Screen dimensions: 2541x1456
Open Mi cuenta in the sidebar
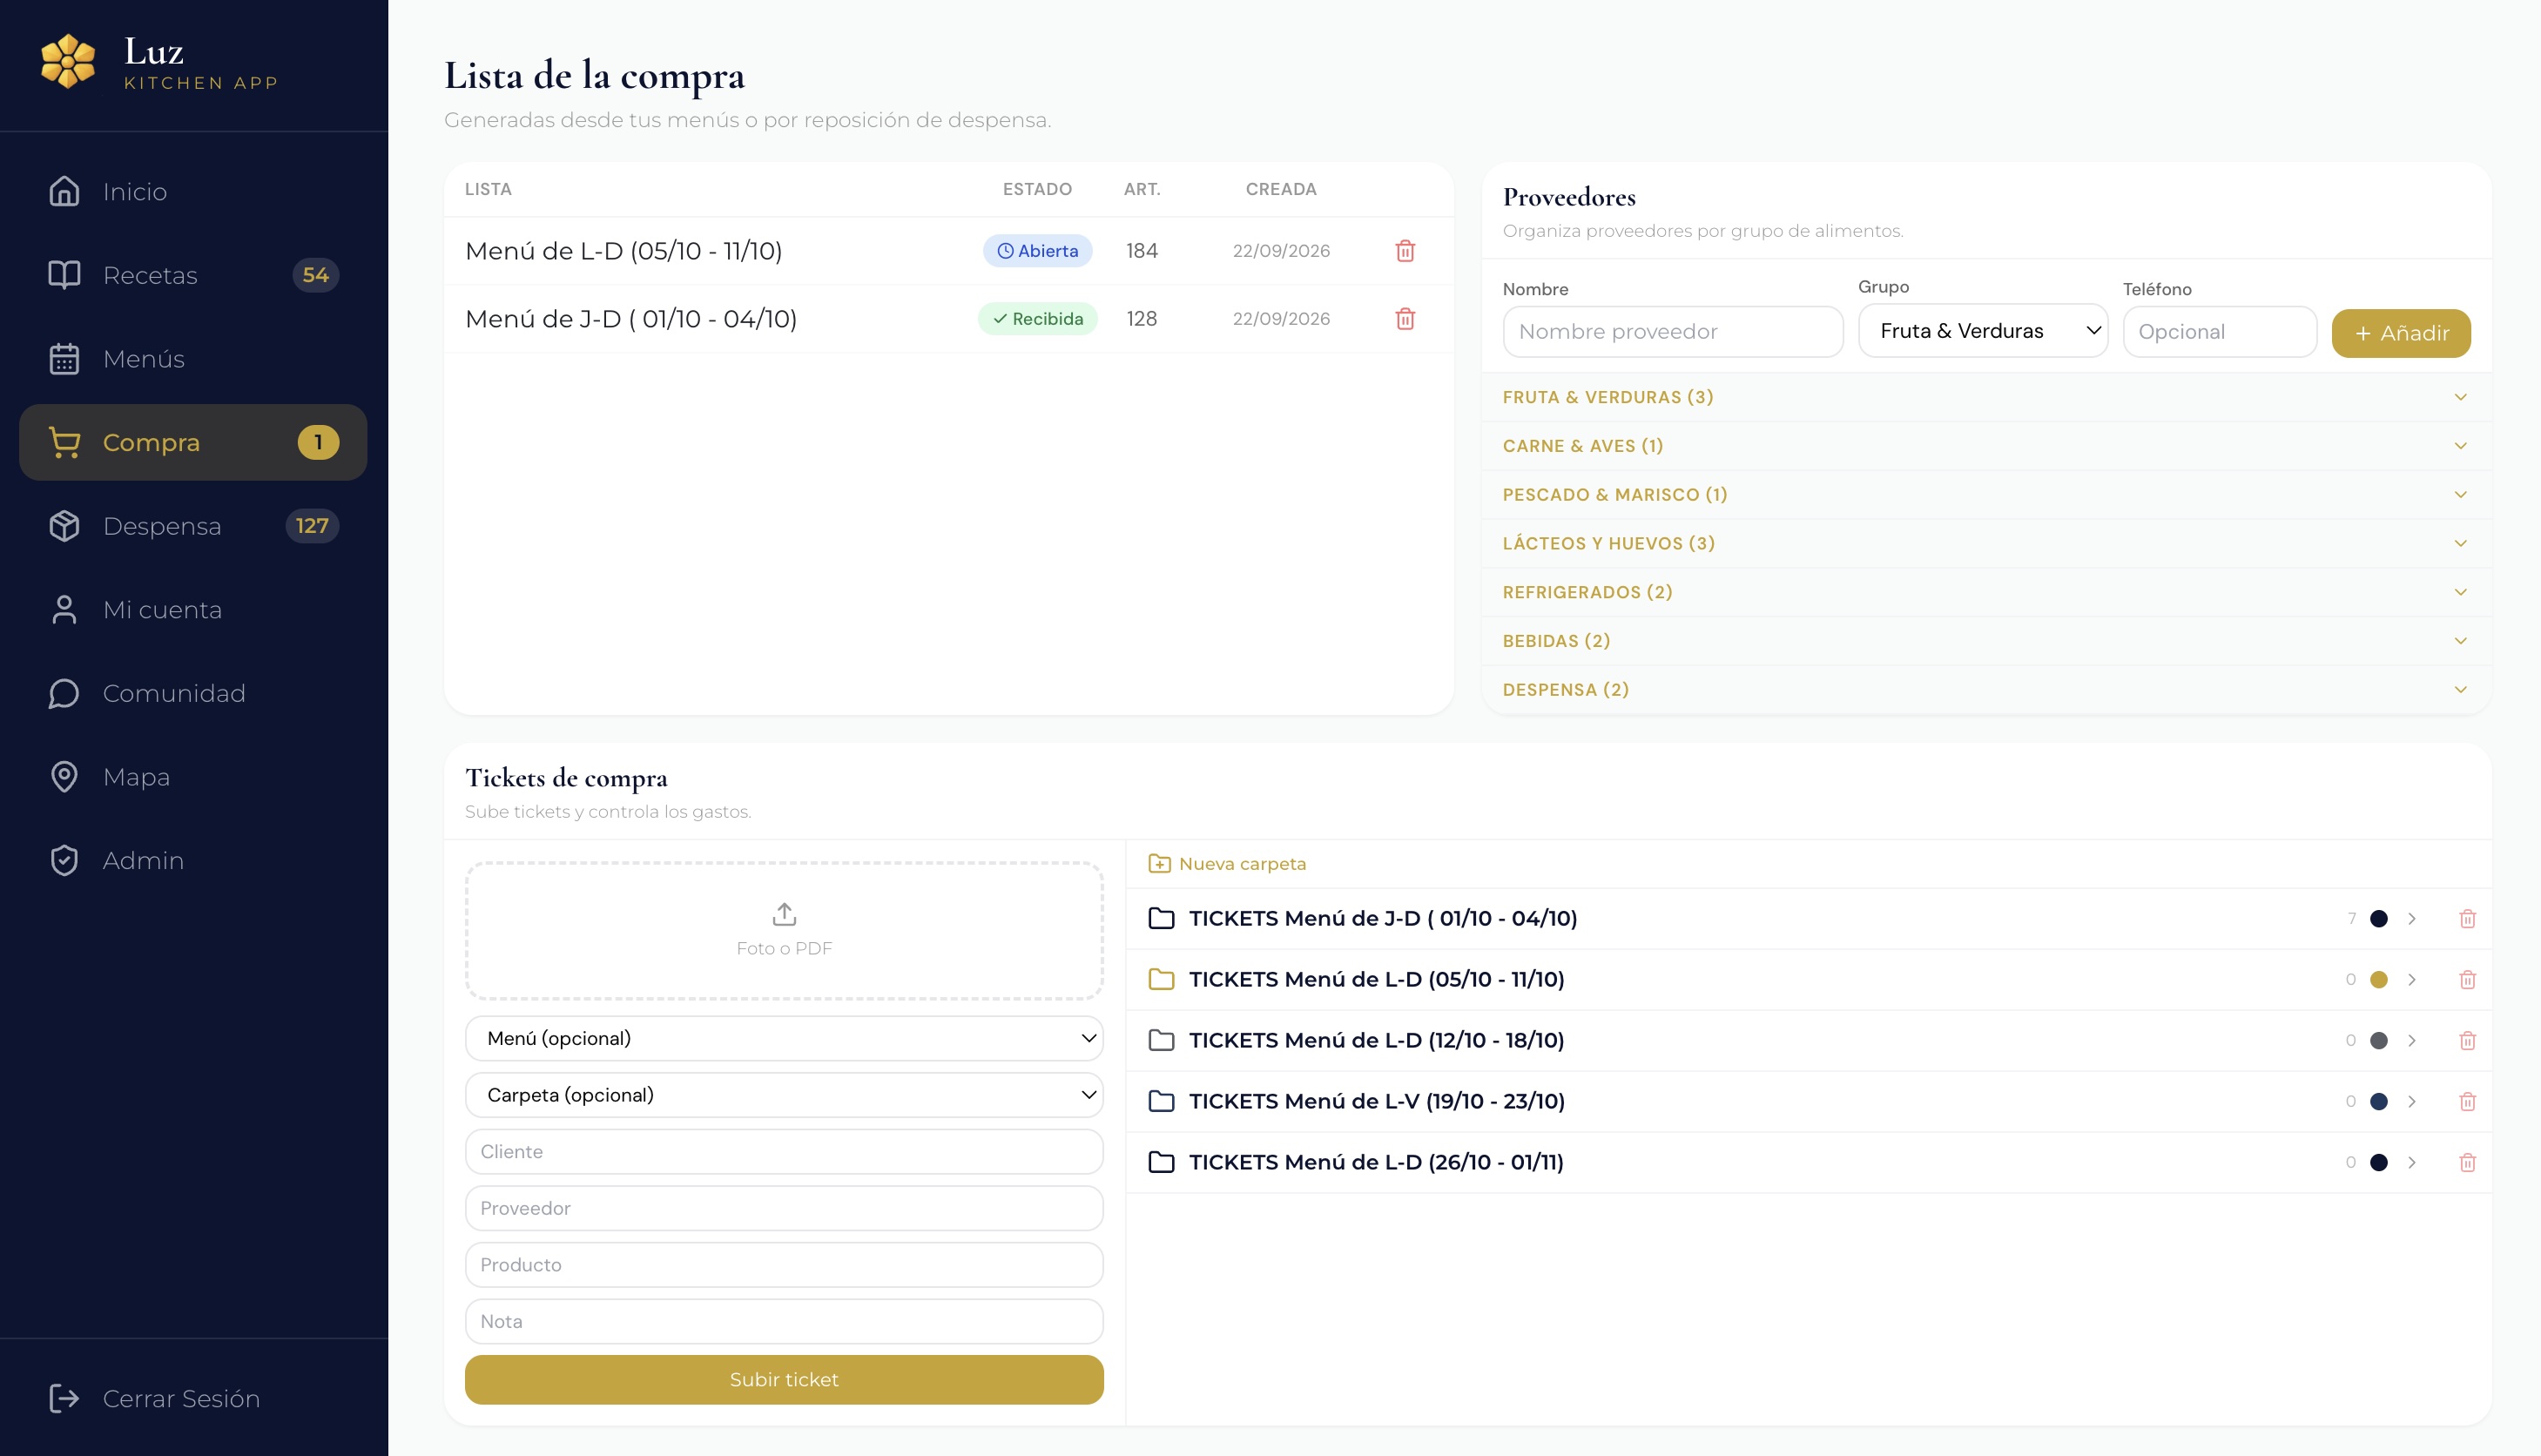click(193, 610)
